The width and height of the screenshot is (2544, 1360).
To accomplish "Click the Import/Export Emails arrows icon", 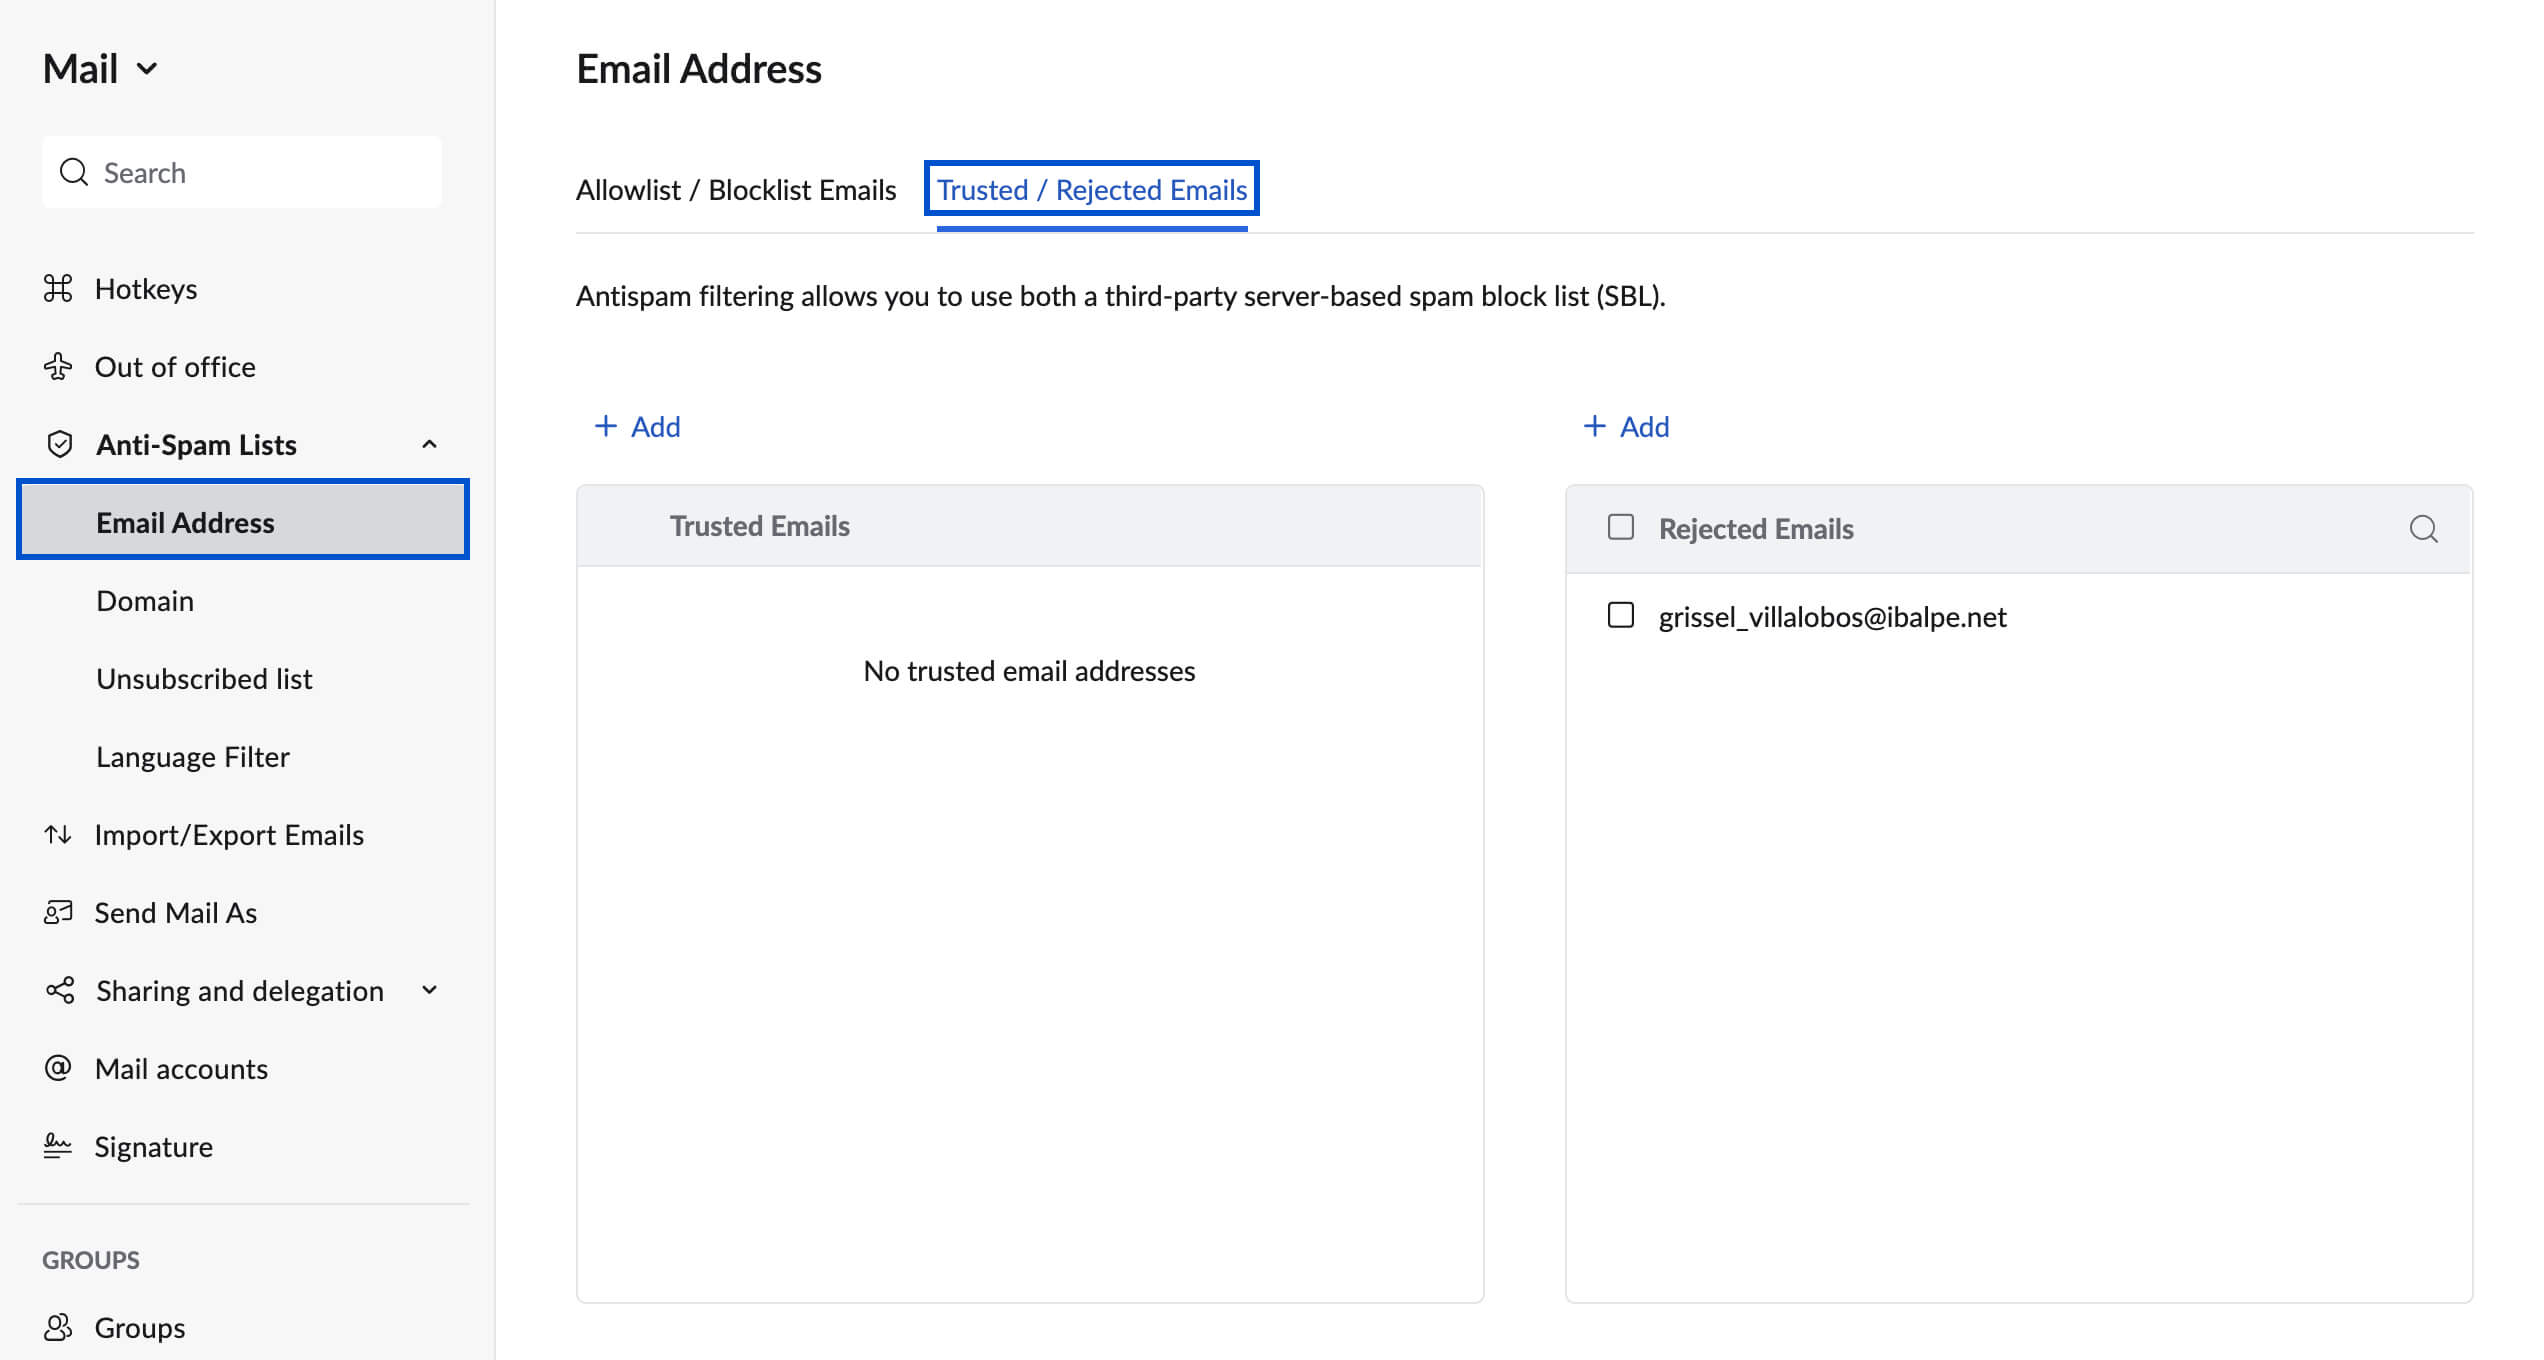I will tap(59, 835).
